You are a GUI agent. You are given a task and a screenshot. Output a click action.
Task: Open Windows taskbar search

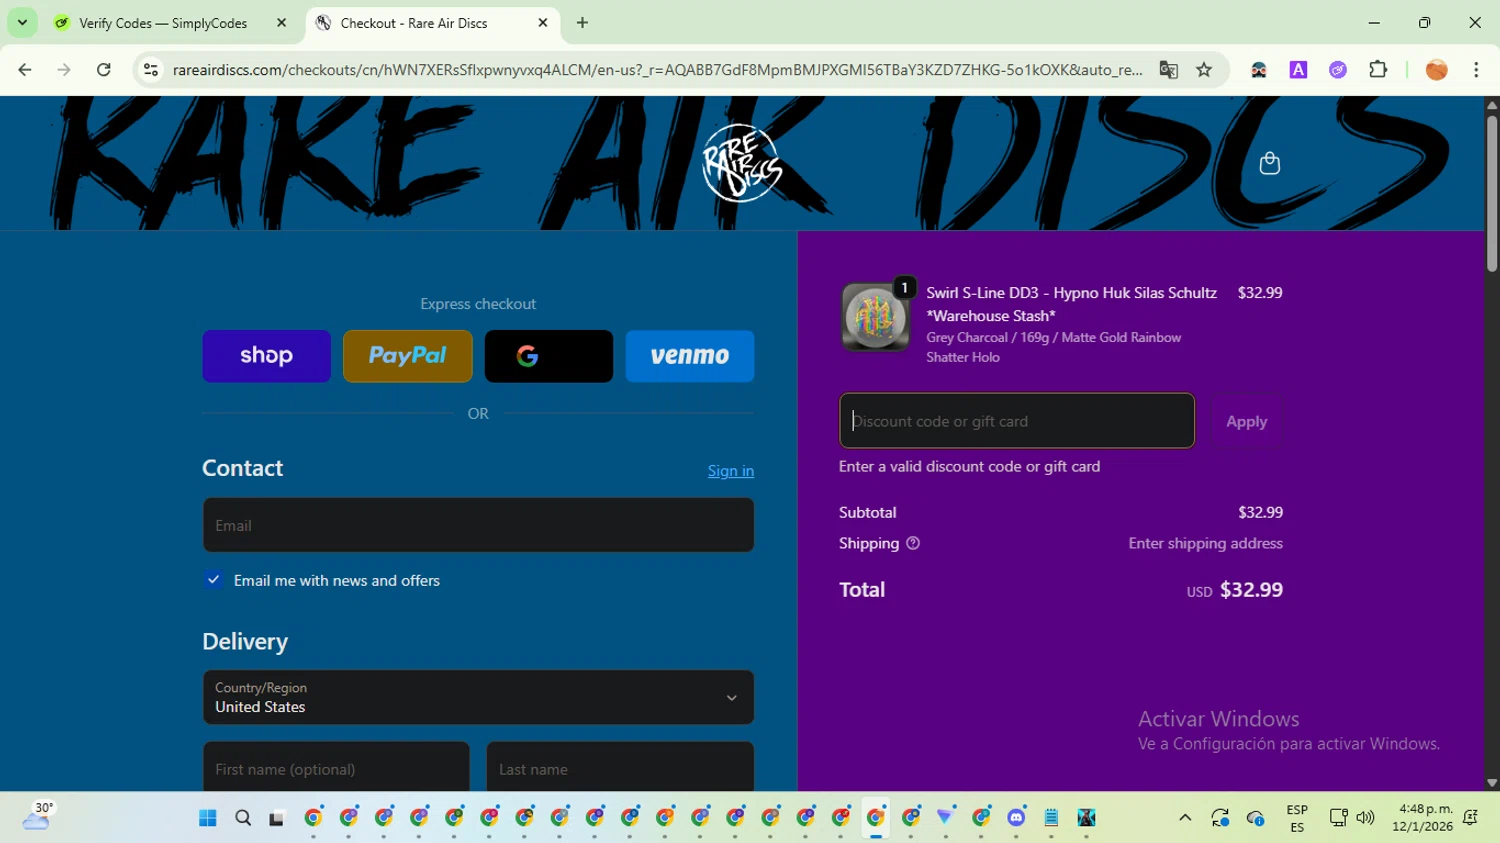(x=243, y=818)
